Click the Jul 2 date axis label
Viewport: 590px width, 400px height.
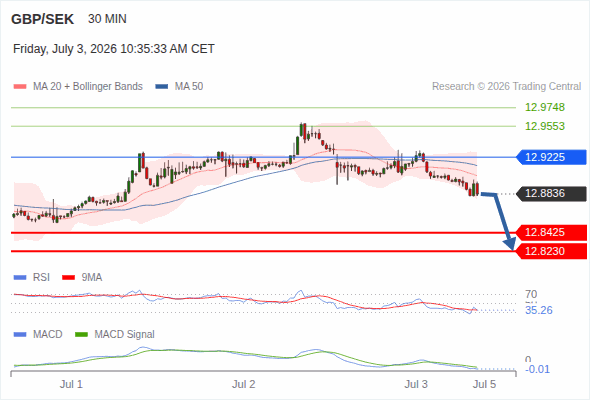pyautogui.click(x=243, y=384)
